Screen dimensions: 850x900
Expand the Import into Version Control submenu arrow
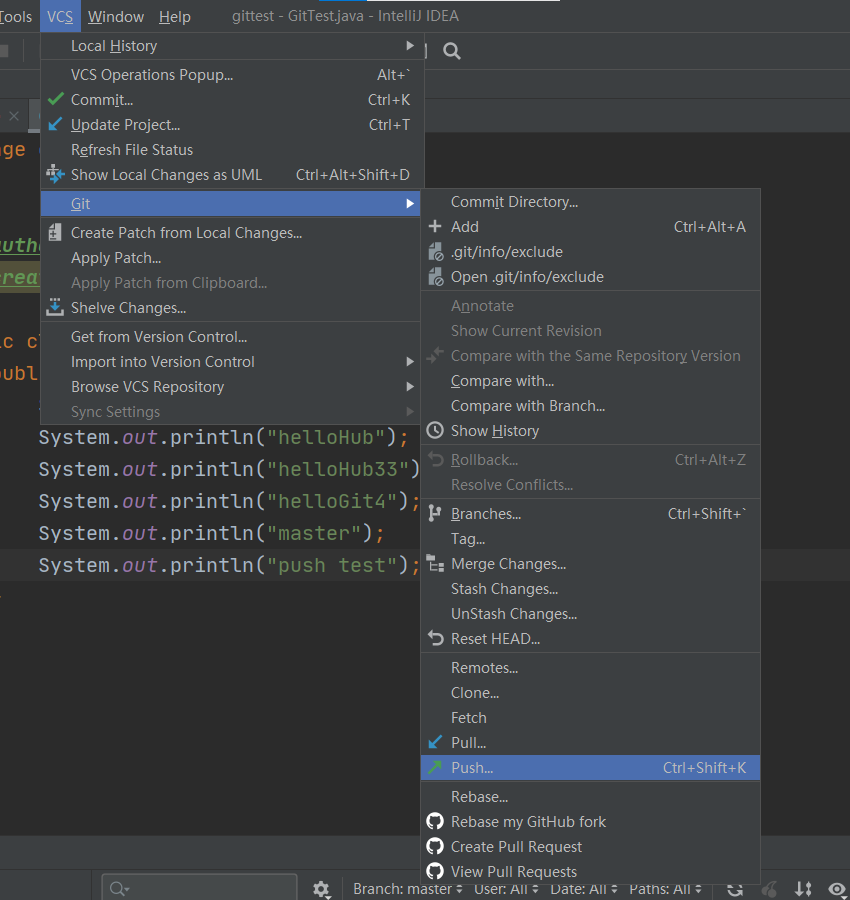[410, 362]
